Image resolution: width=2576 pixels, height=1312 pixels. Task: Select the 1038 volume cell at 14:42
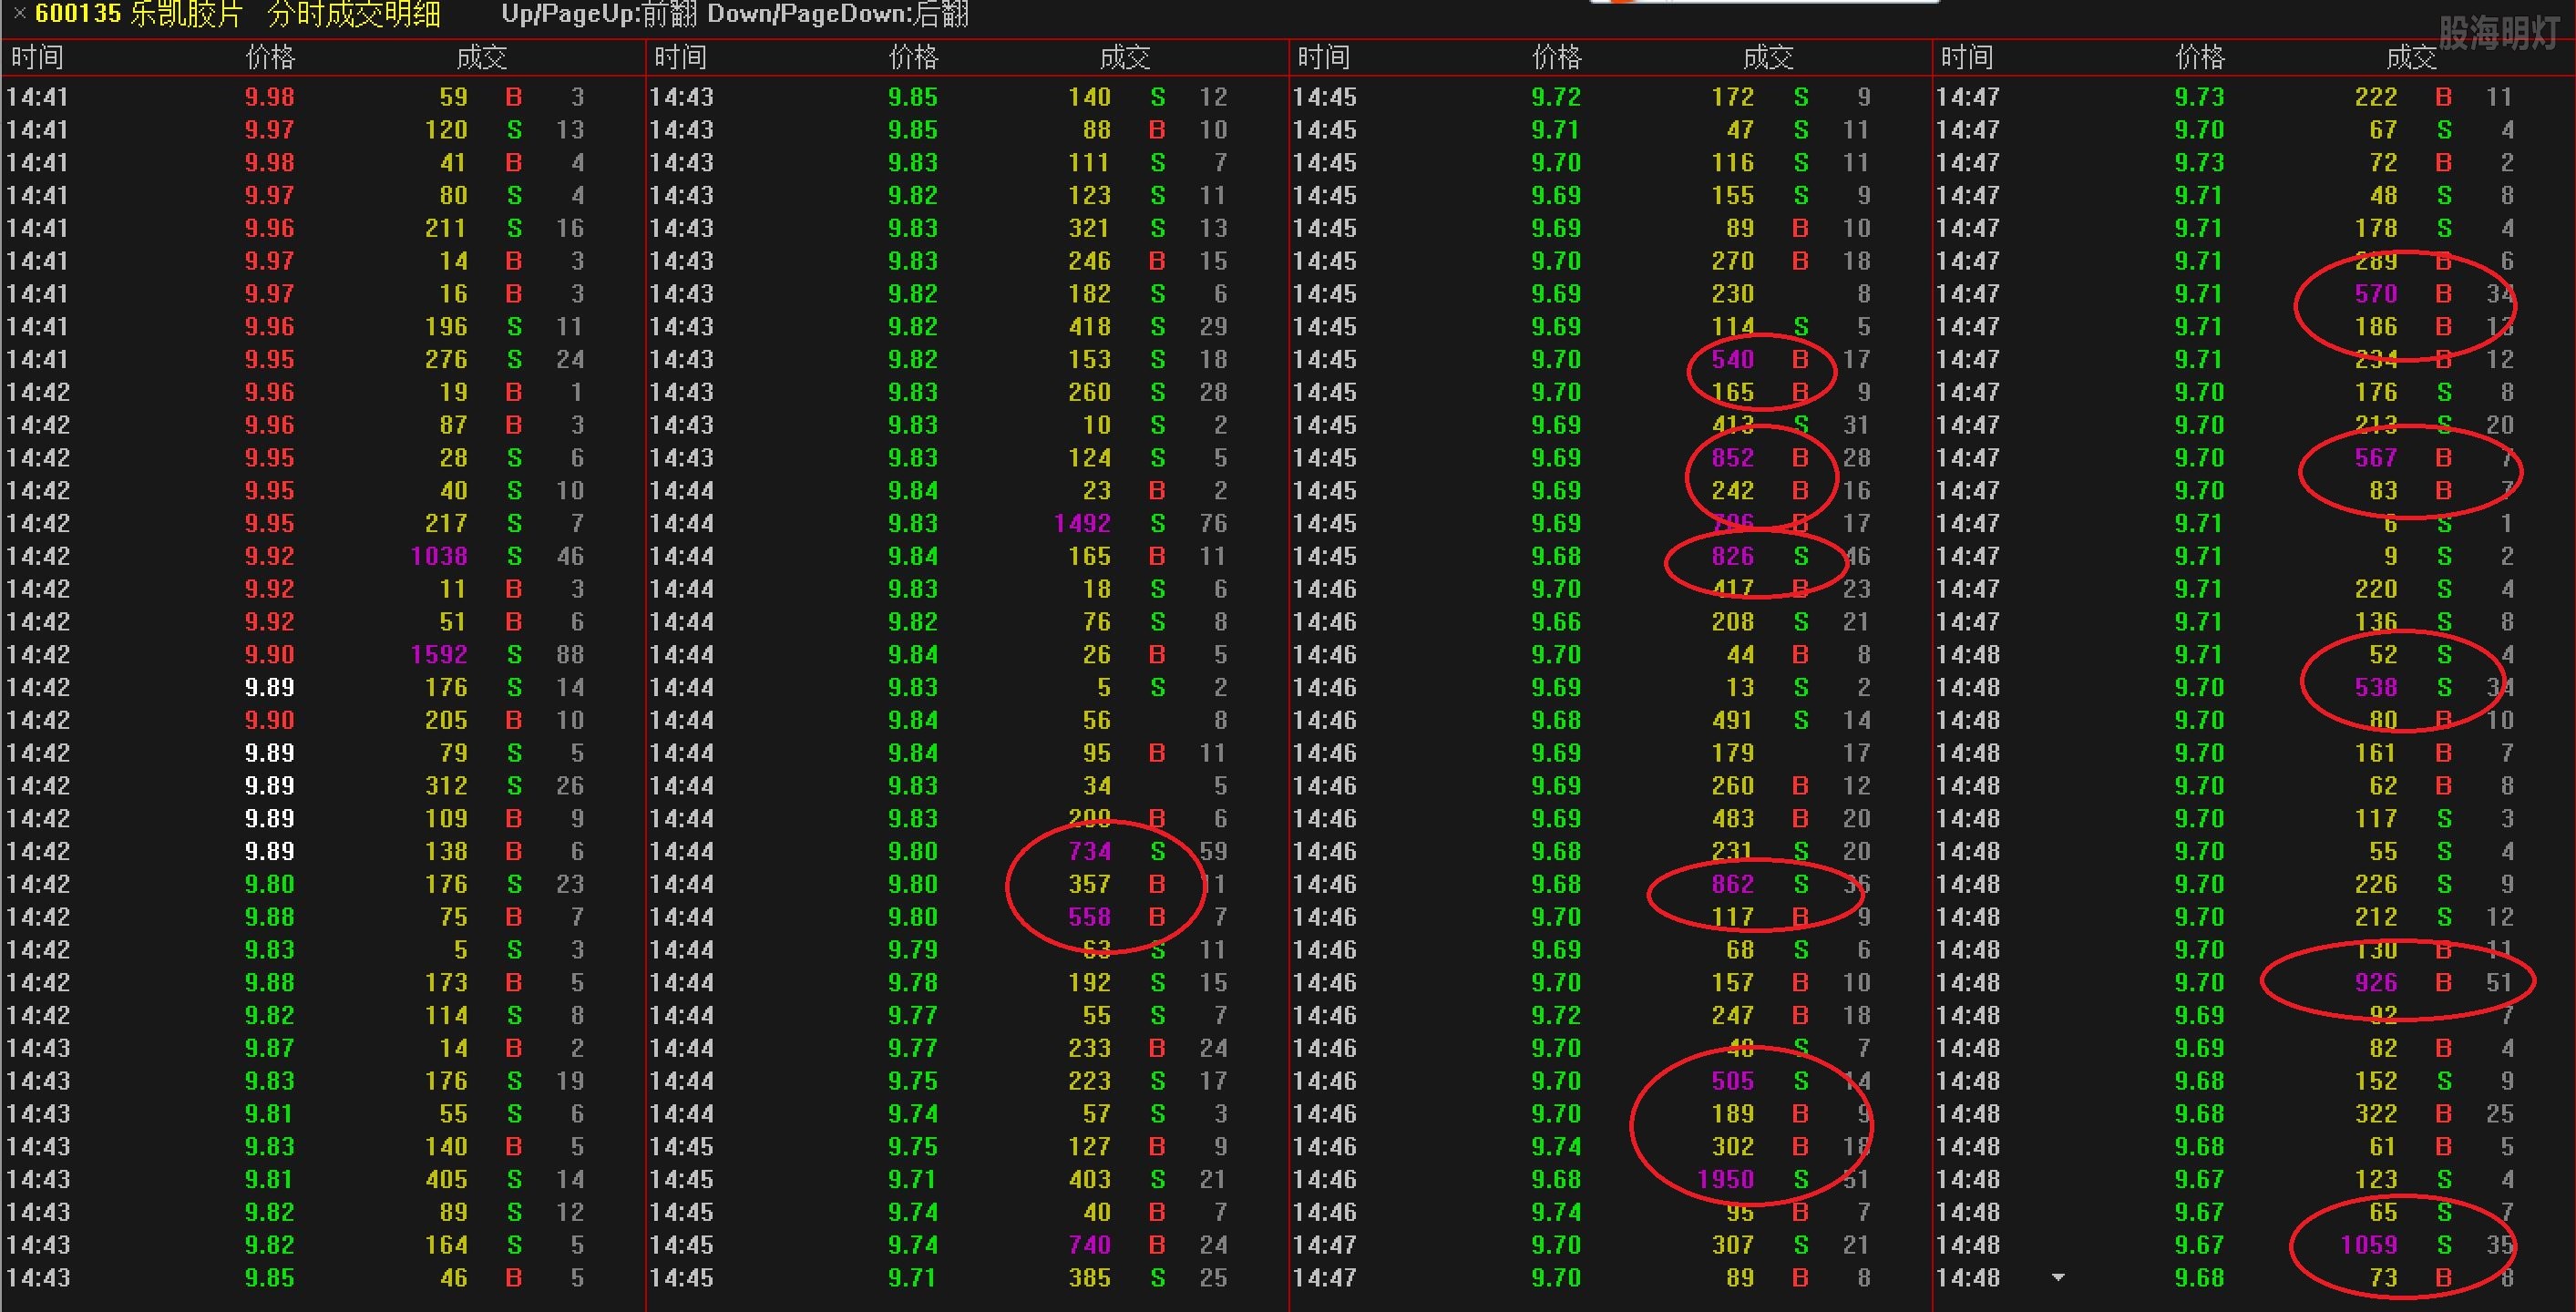tap(439, 556)
